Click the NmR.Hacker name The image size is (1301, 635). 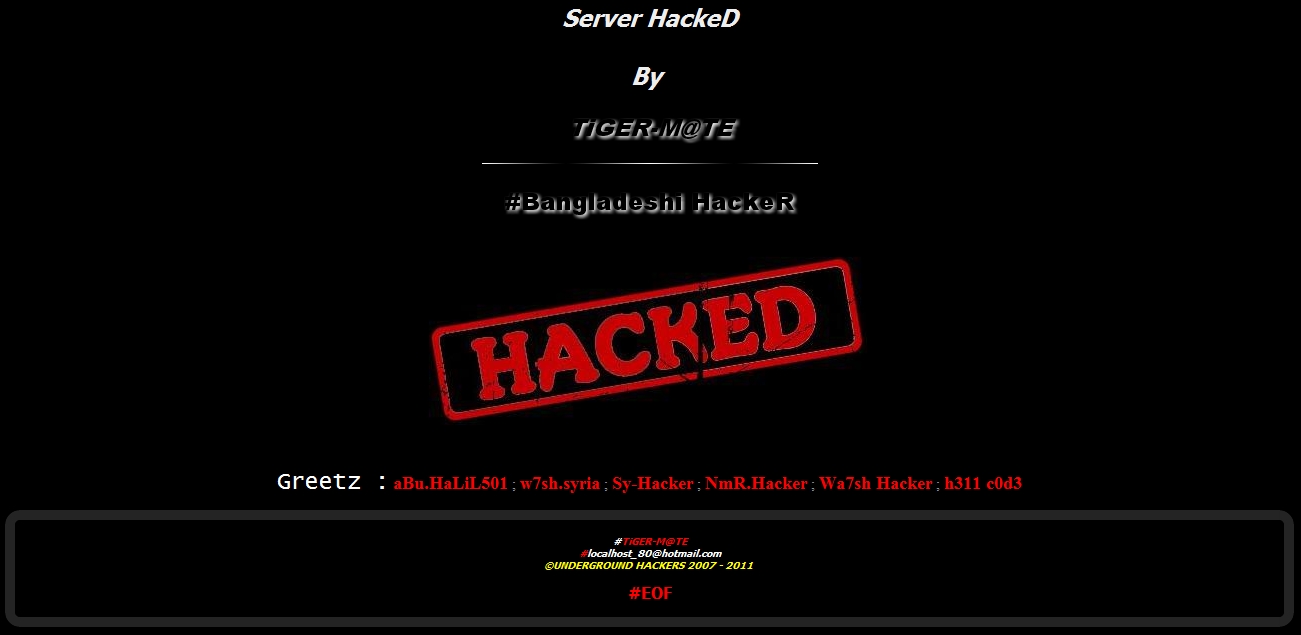click(x=756, y=484)
